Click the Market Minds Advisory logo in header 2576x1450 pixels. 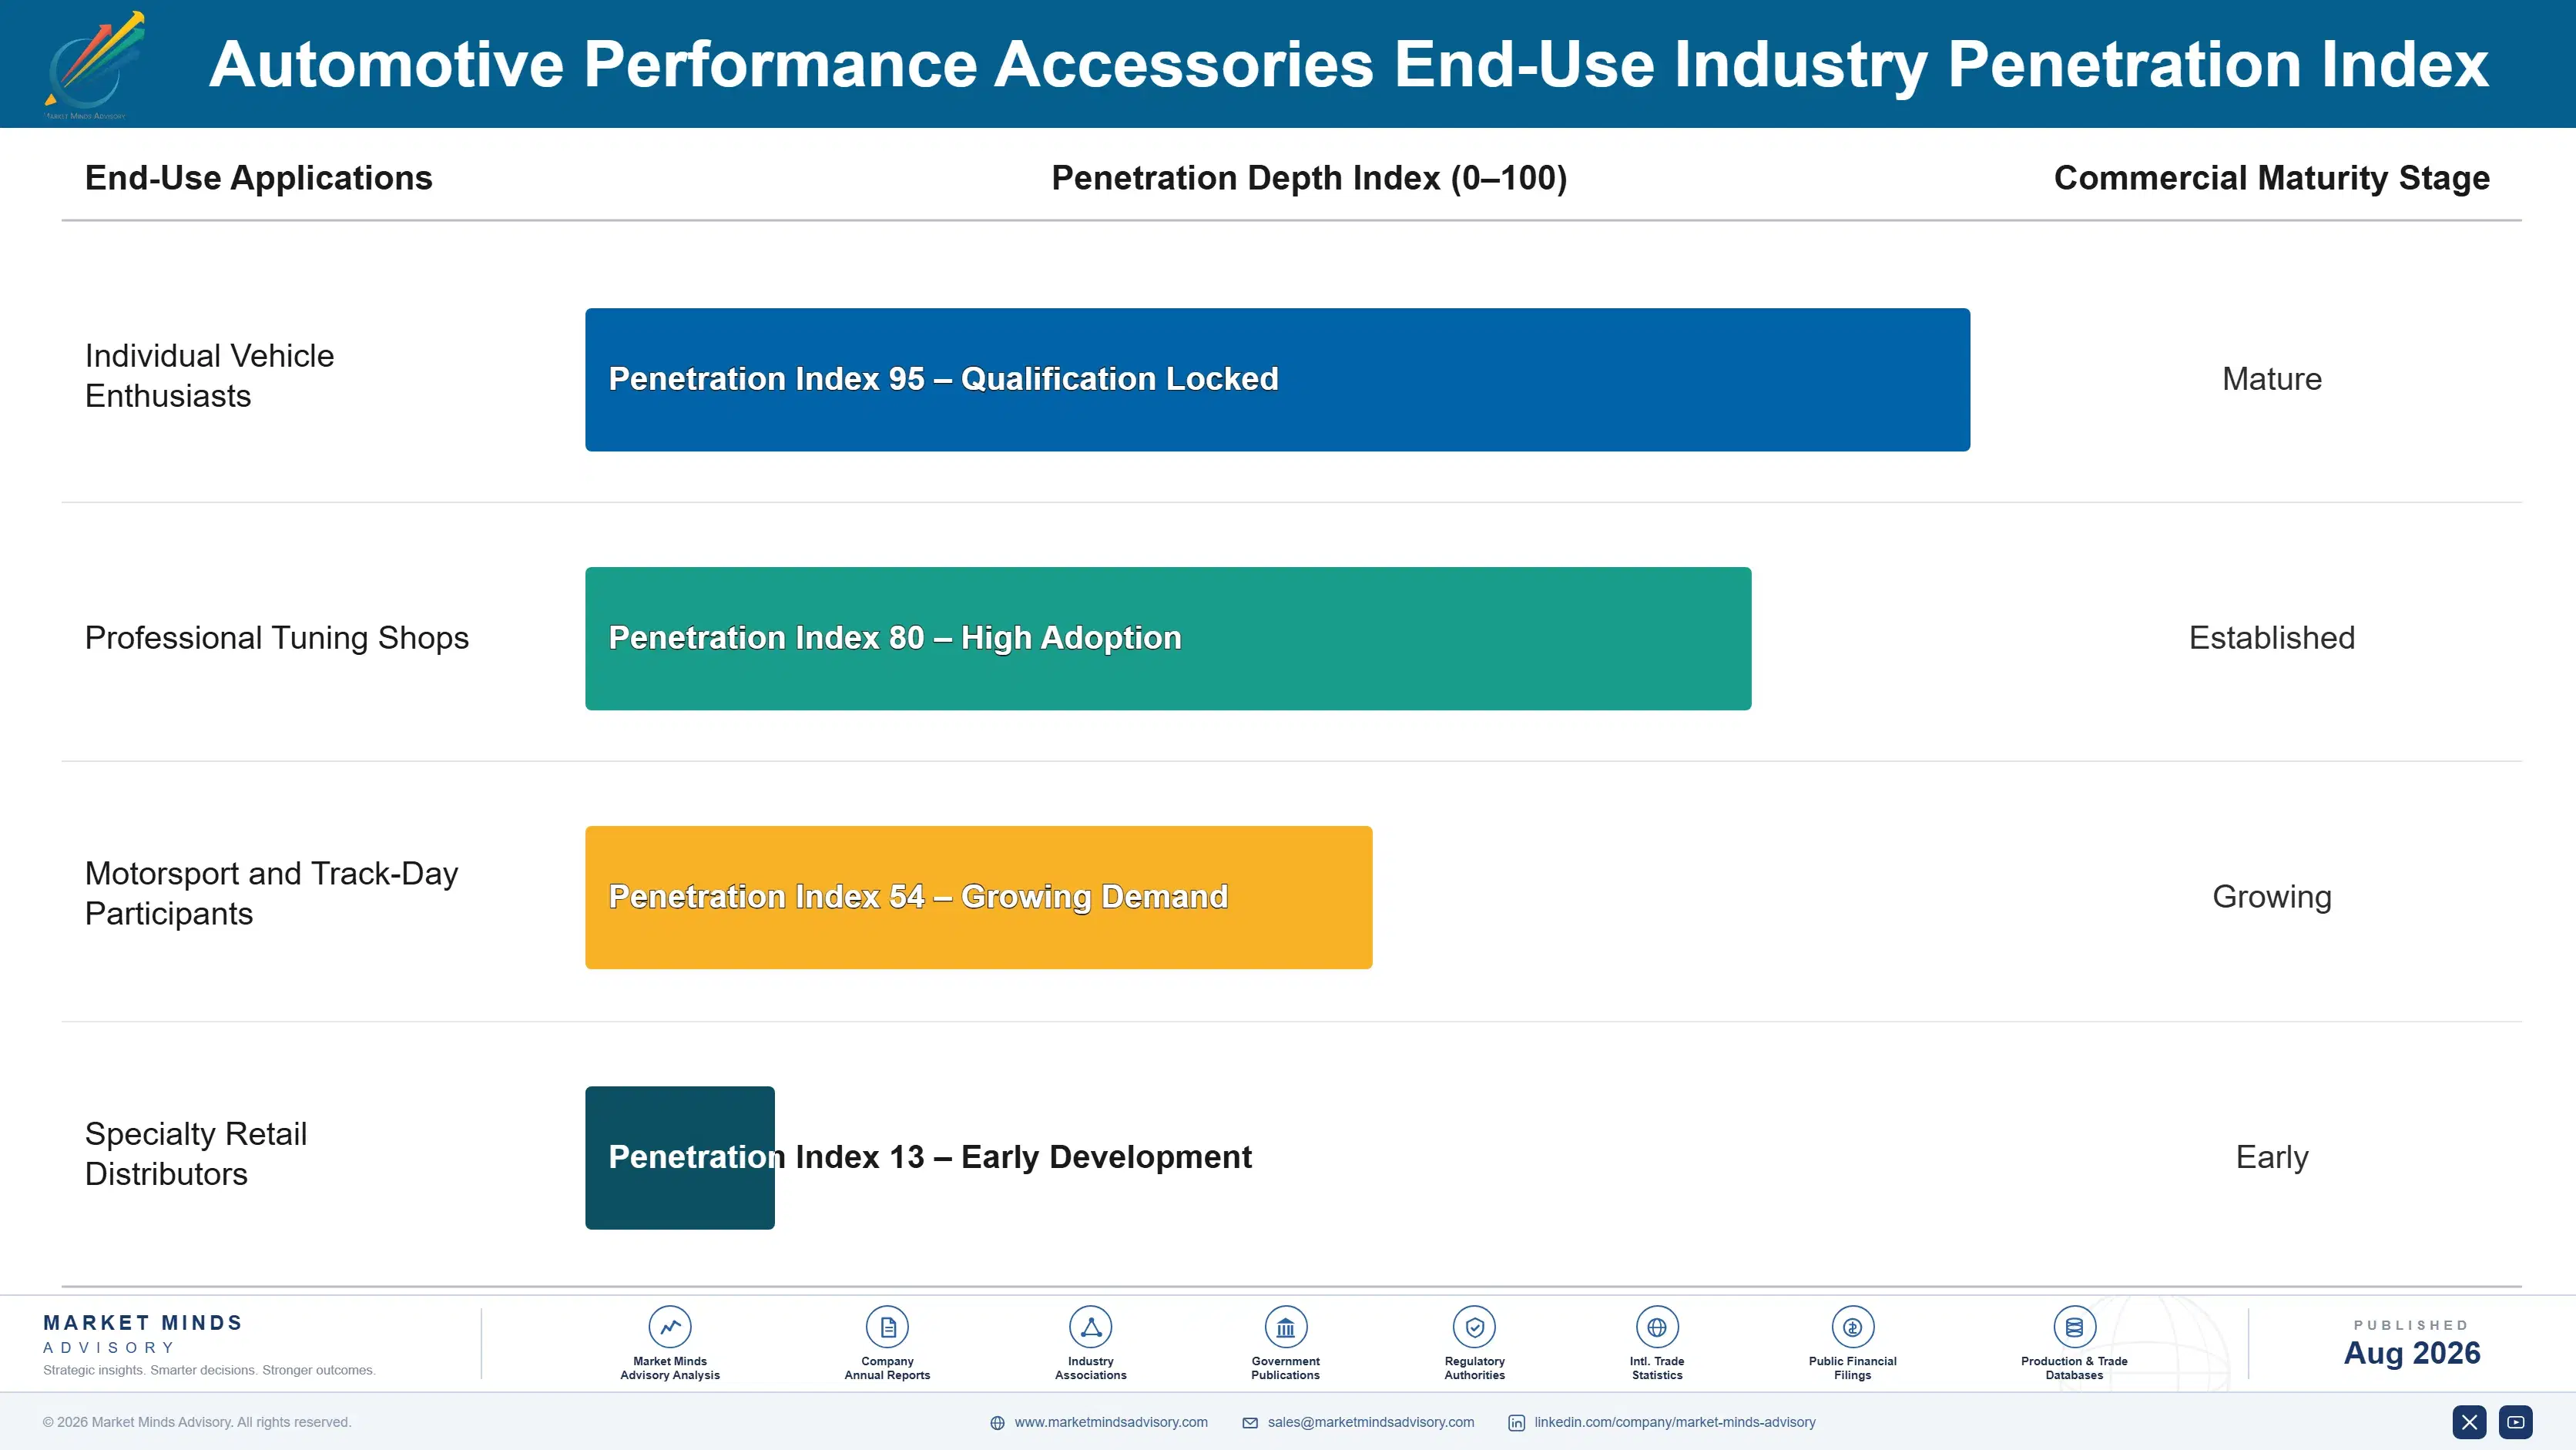pos(94,65)
